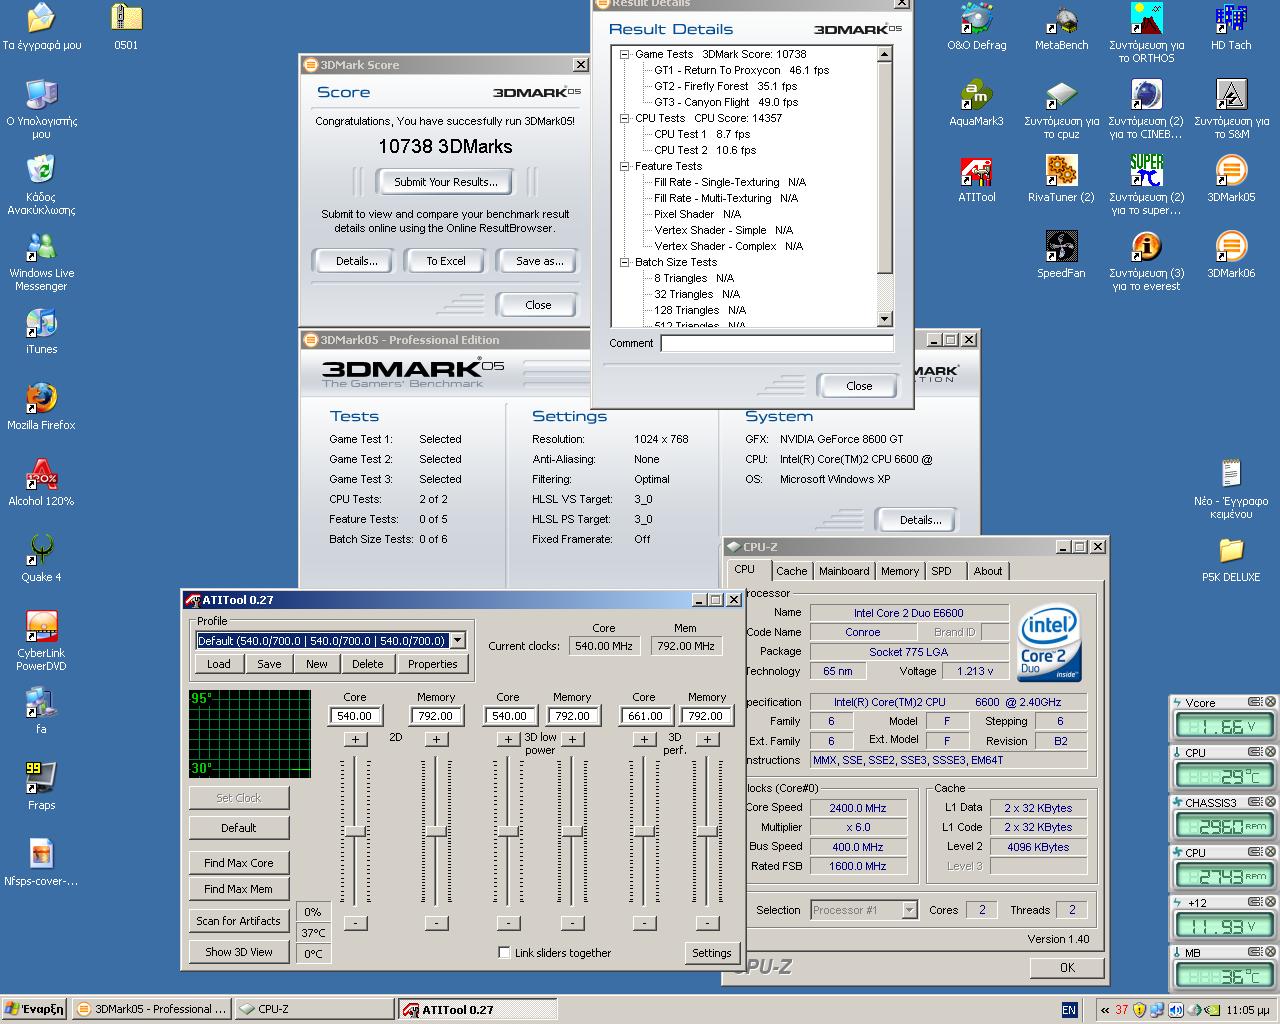1280x1024 pixels.
Task: Switch to CPU-Z About tab
Action: click(988, 571)
